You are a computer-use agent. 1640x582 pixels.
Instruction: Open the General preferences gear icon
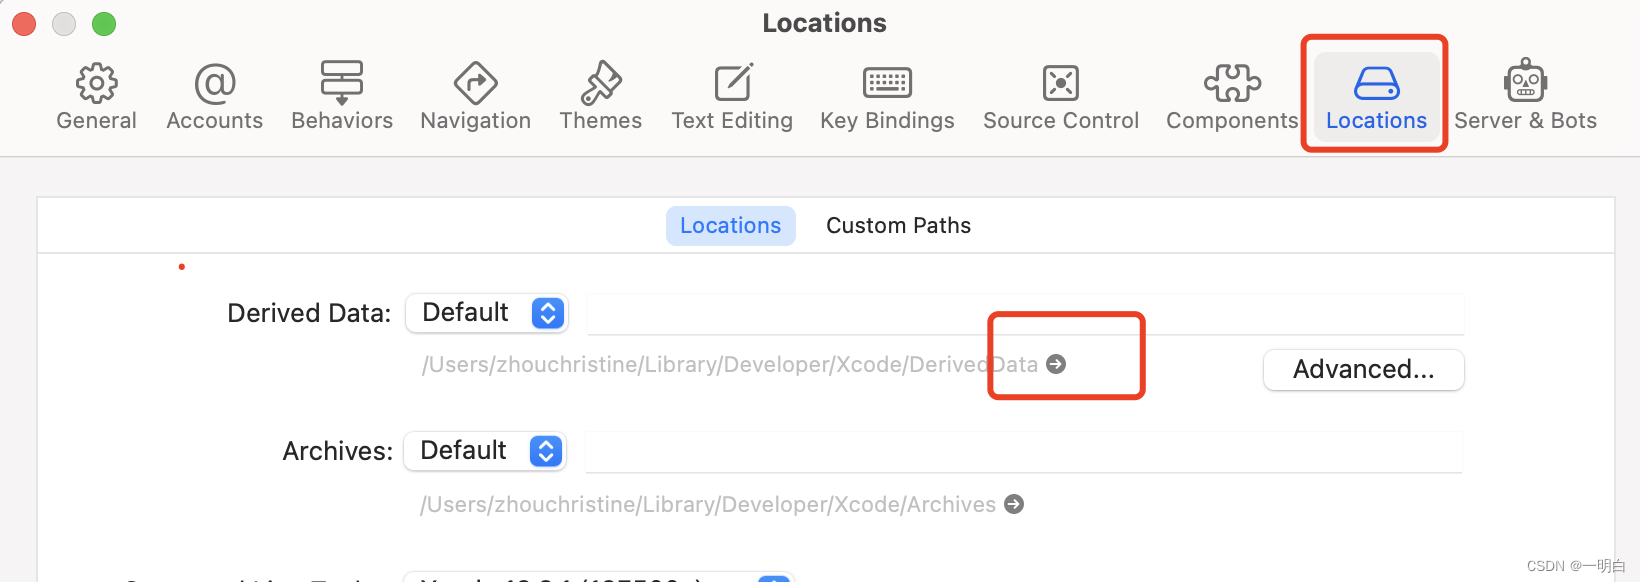97,83
